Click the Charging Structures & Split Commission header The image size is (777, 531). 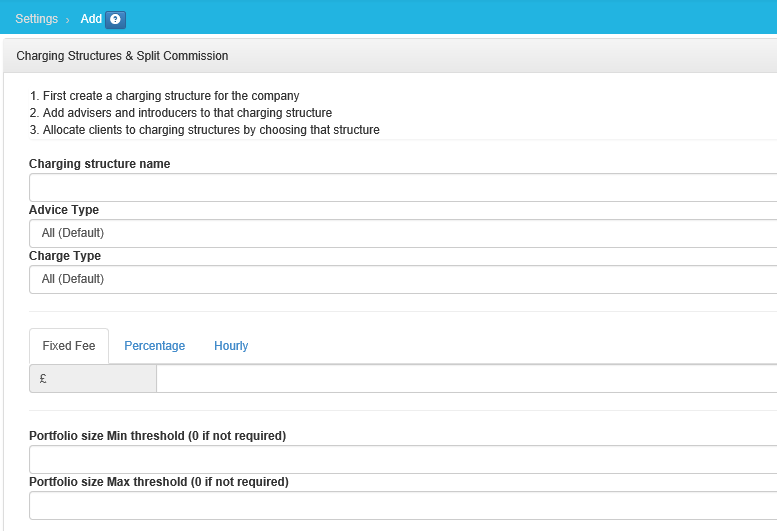coord(122,56)
